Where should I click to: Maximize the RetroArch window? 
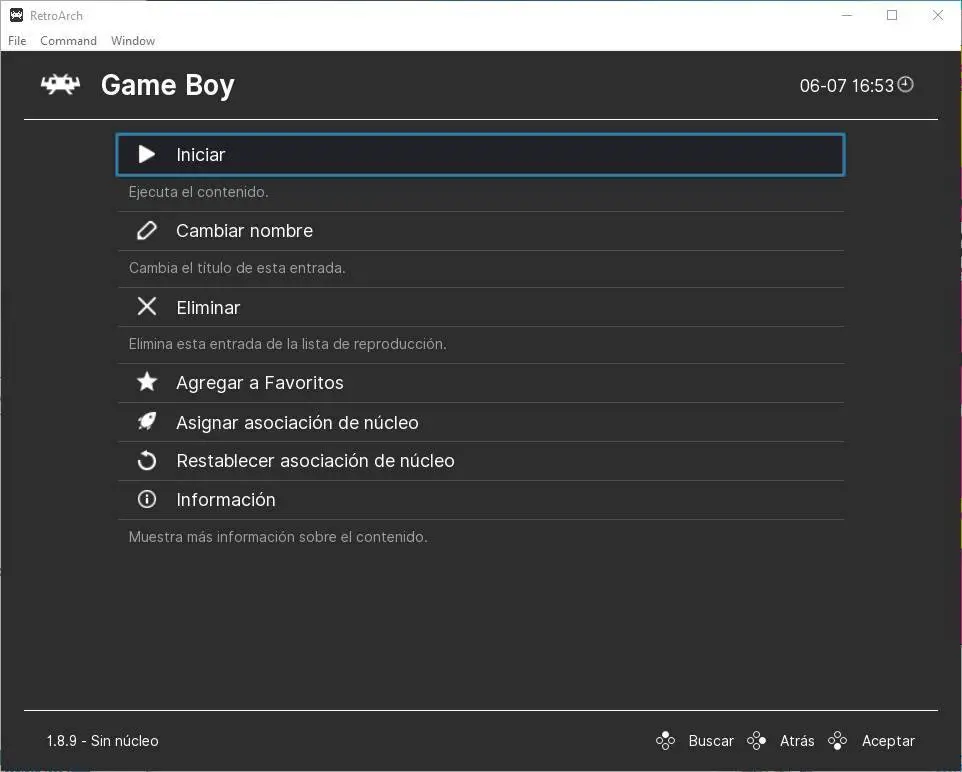pos(892,15)
